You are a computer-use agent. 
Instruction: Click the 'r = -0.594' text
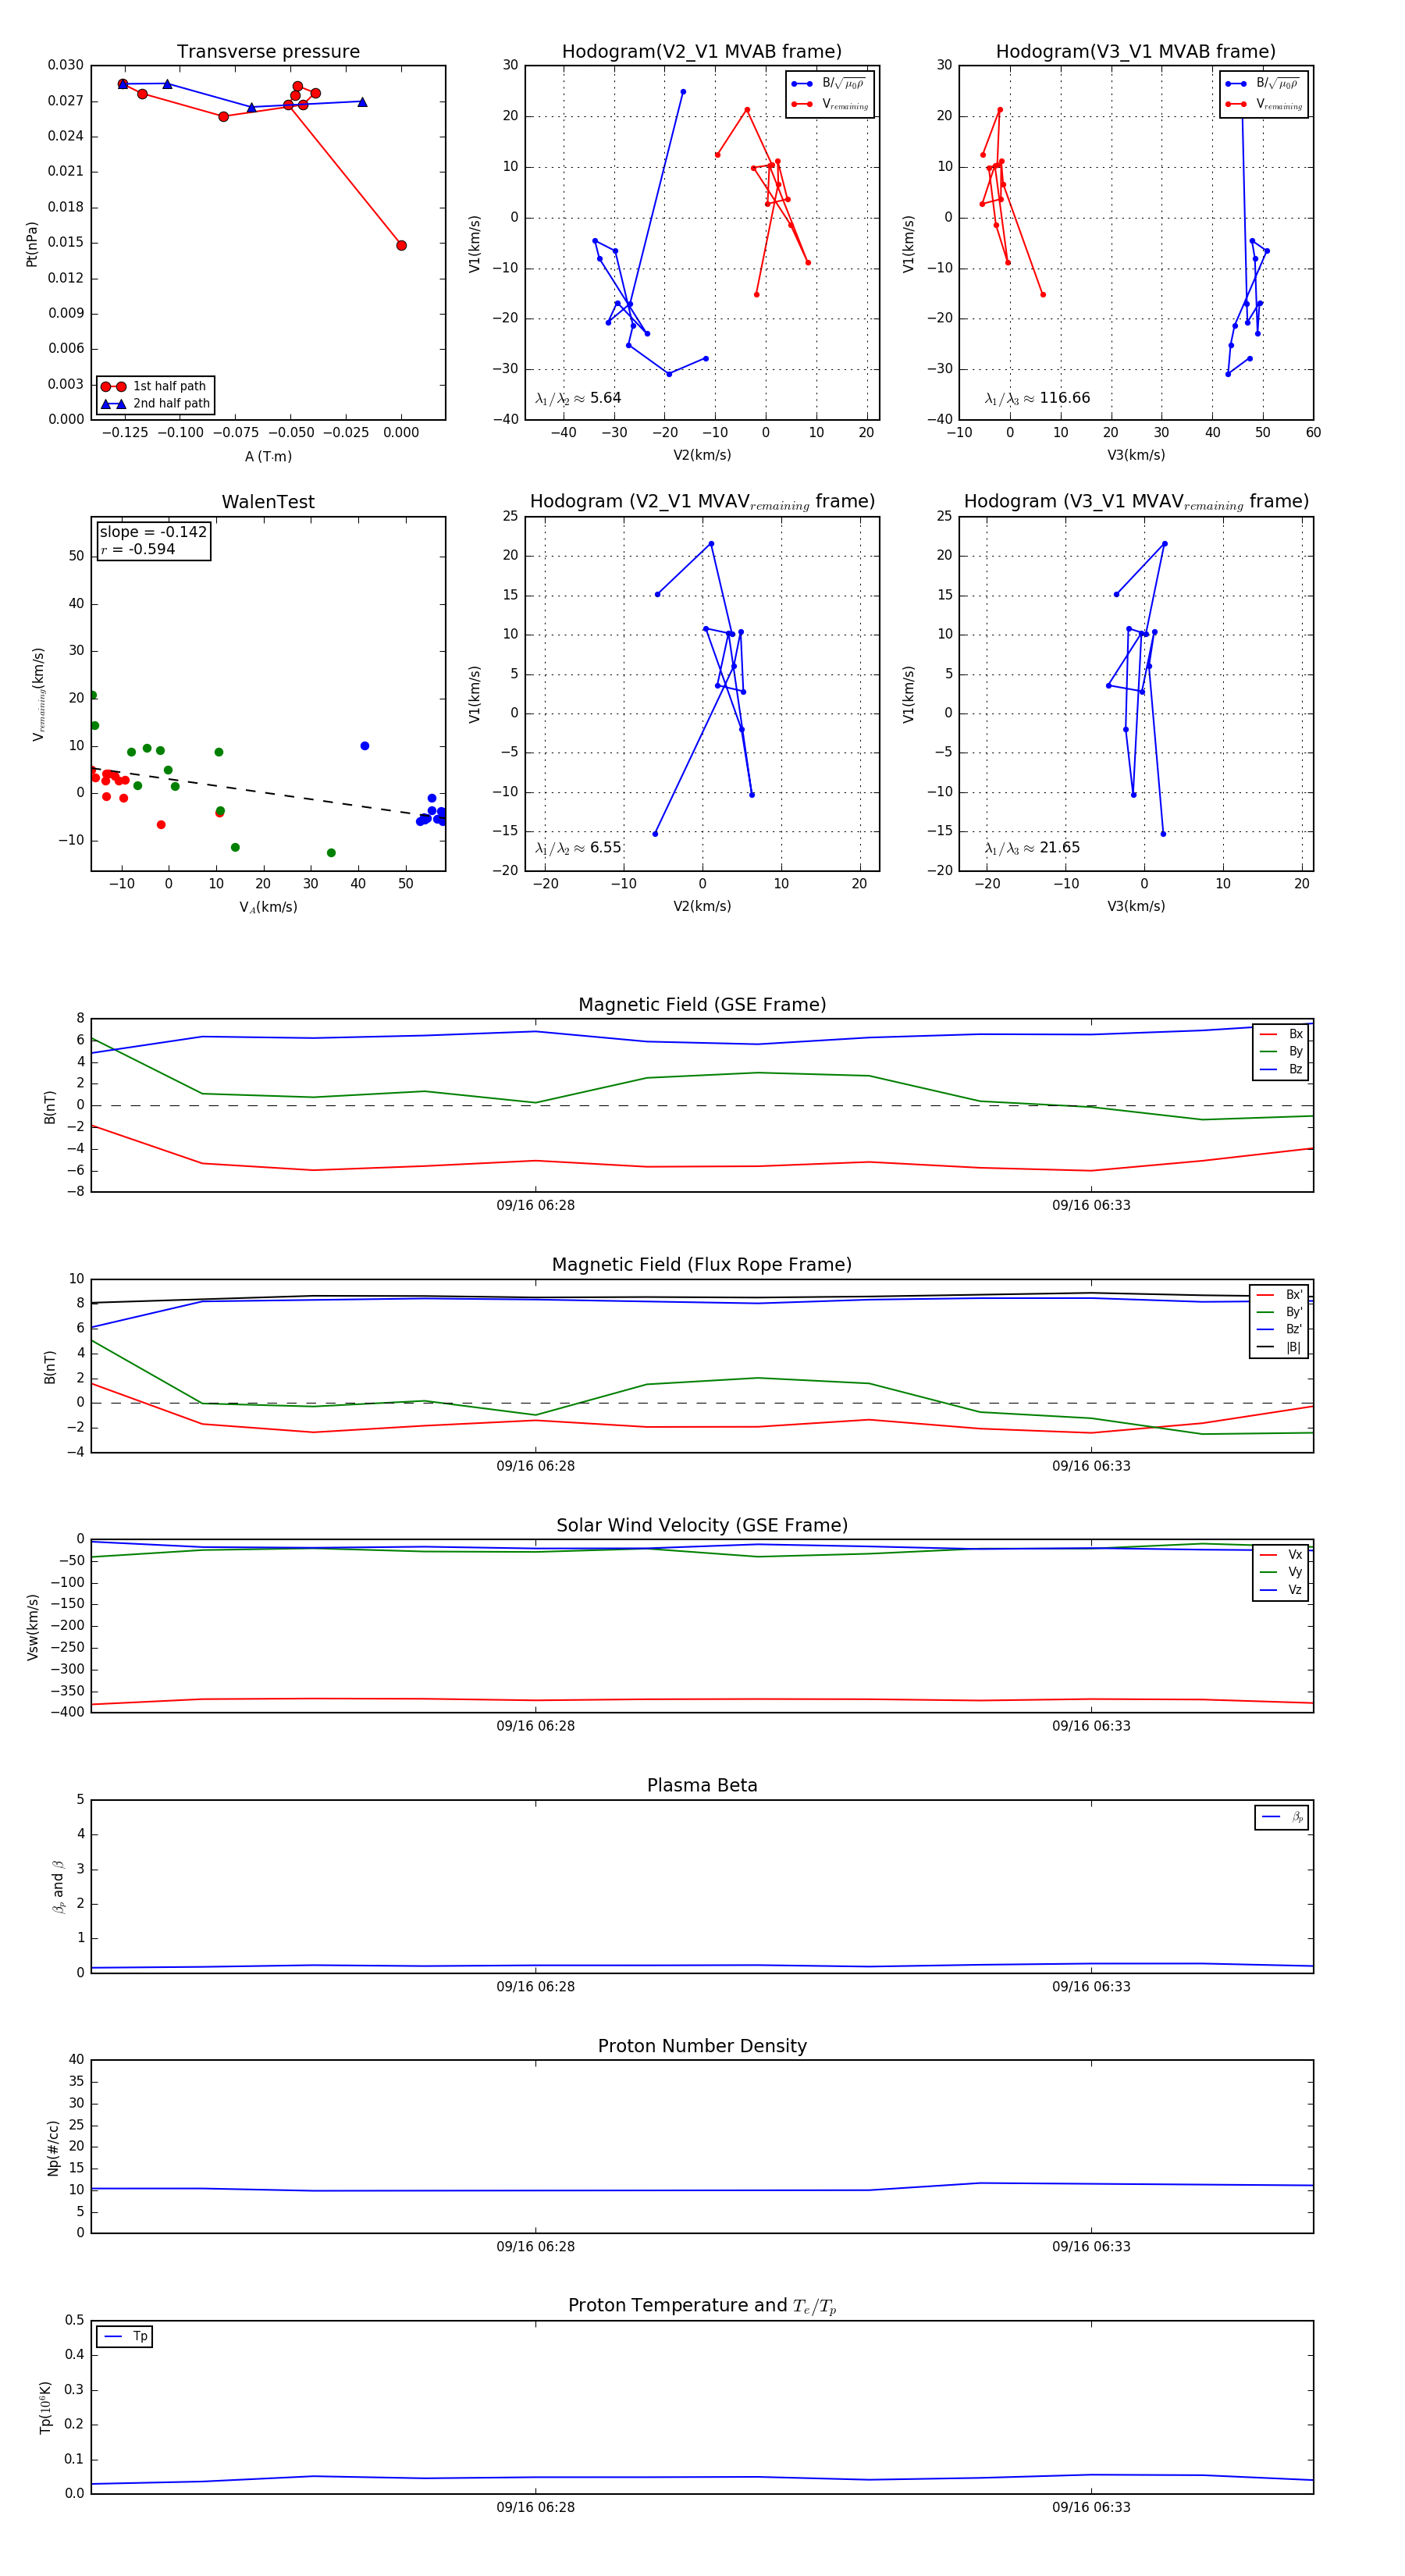pos(138,549)
